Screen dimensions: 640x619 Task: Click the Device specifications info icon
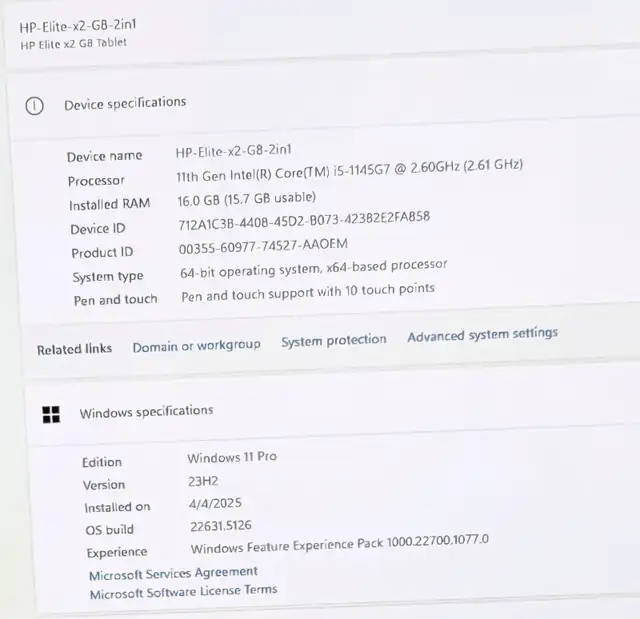(34, 106)
